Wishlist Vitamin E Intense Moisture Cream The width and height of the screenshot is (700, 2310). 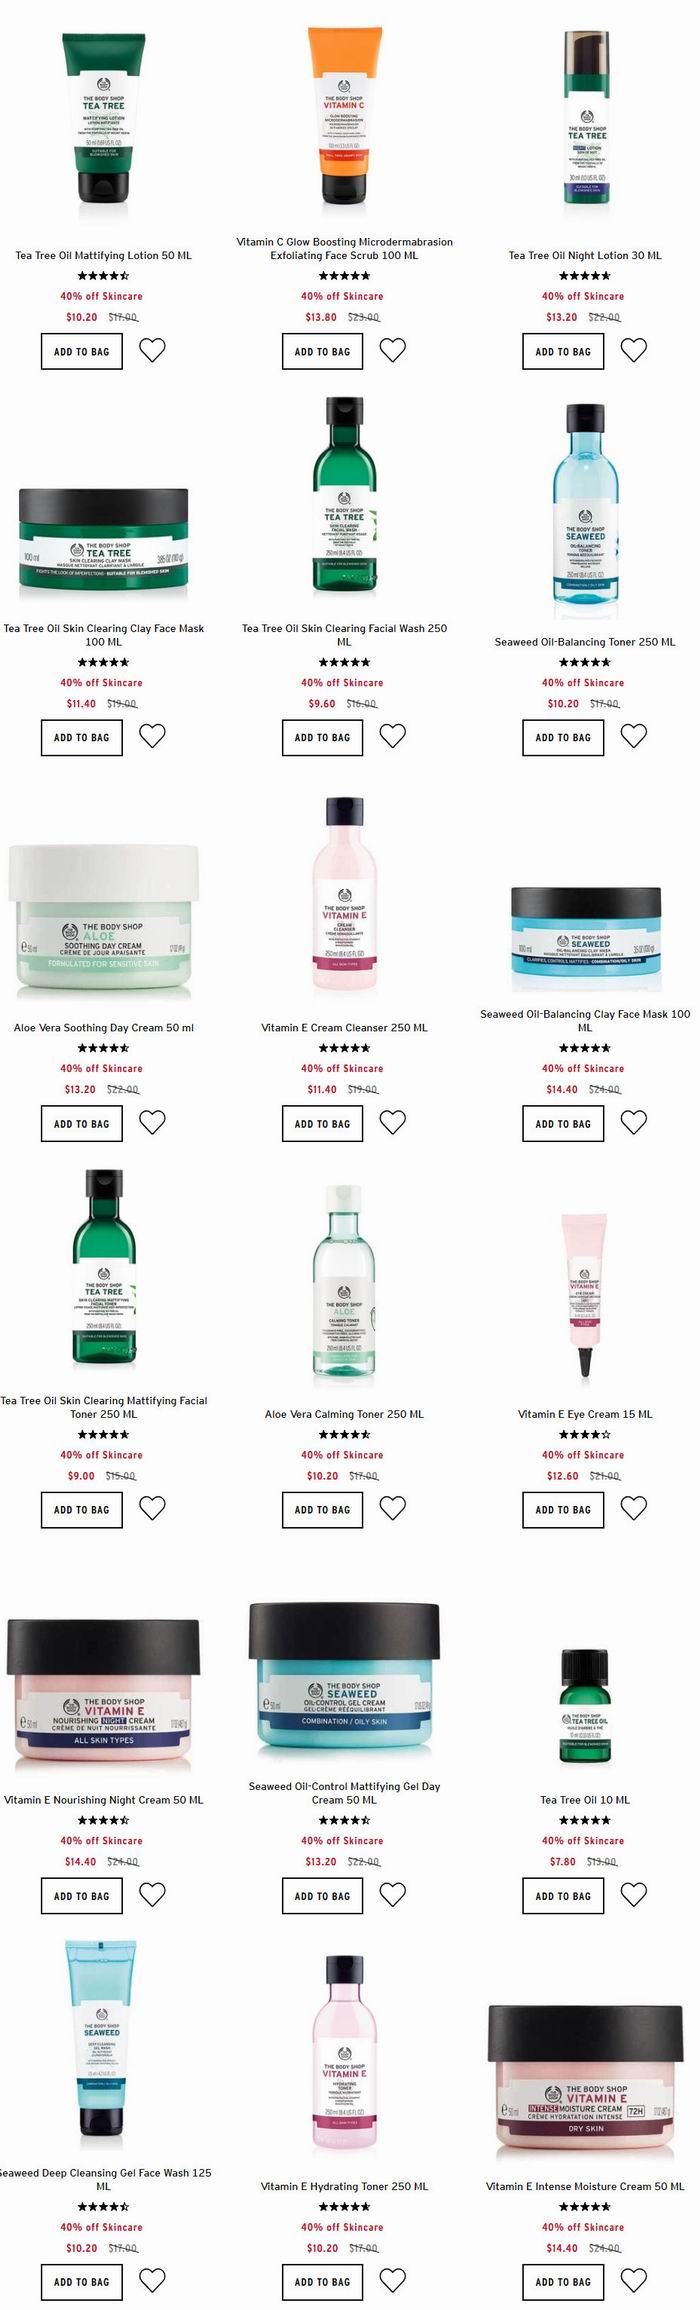[x=634, y=2280]
